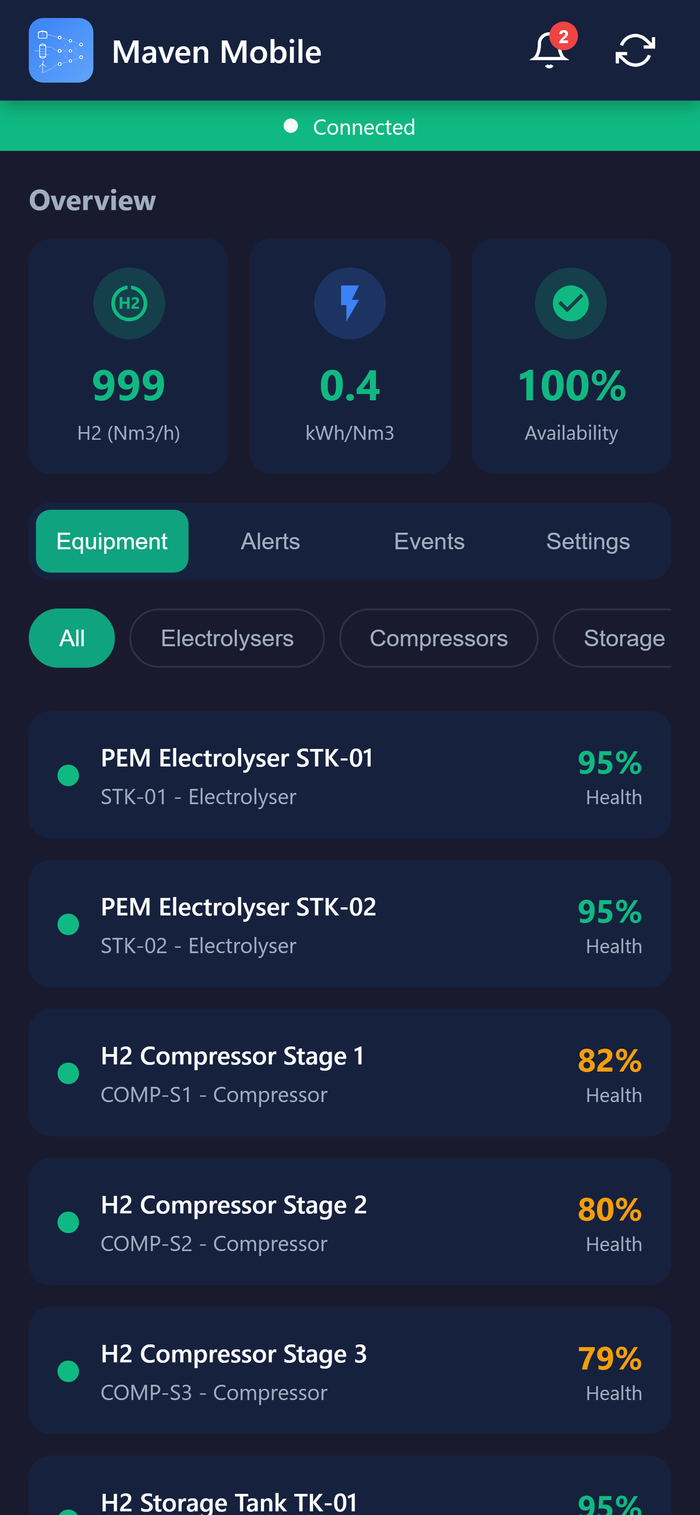Click the availability checkmark icon
This screenshot has width=700, height=1515.
pos(571,303)
